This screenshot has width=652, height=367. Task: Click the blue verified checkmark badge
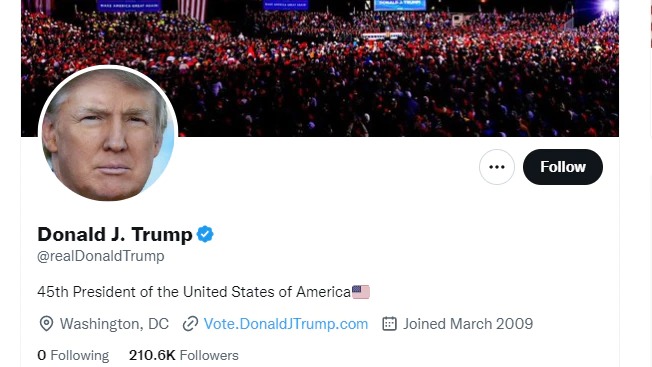click(205, 234)
